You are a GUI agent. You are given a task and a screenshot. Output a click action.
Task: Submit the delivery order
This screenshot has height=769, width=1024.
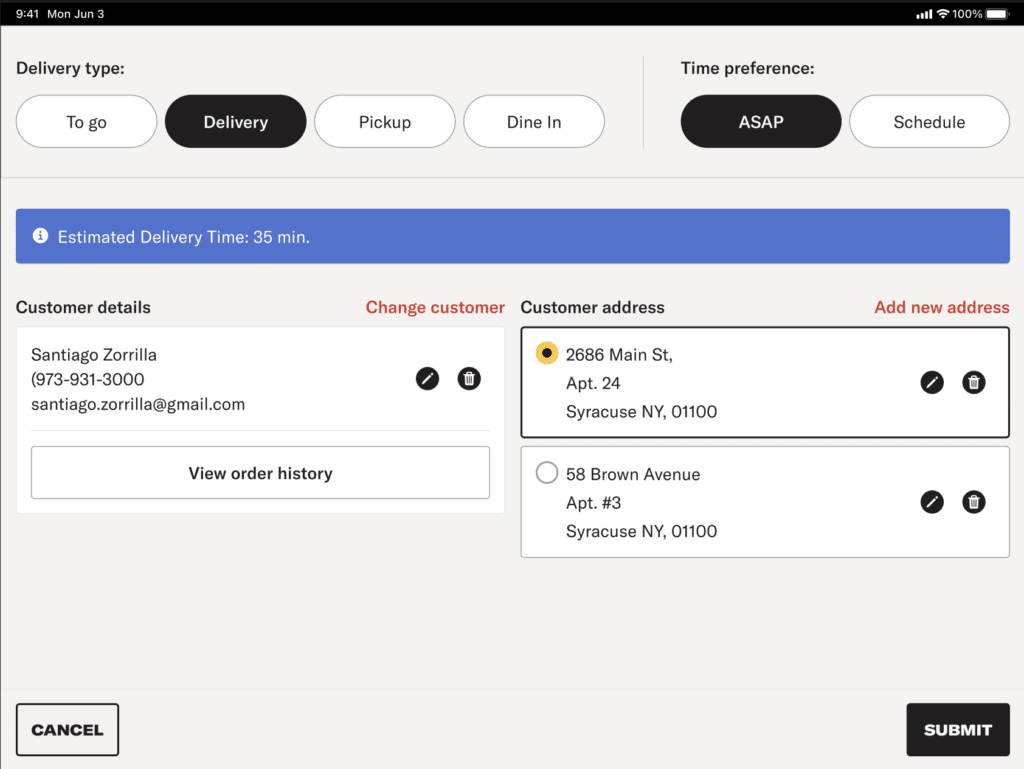(x=958, y=730)
